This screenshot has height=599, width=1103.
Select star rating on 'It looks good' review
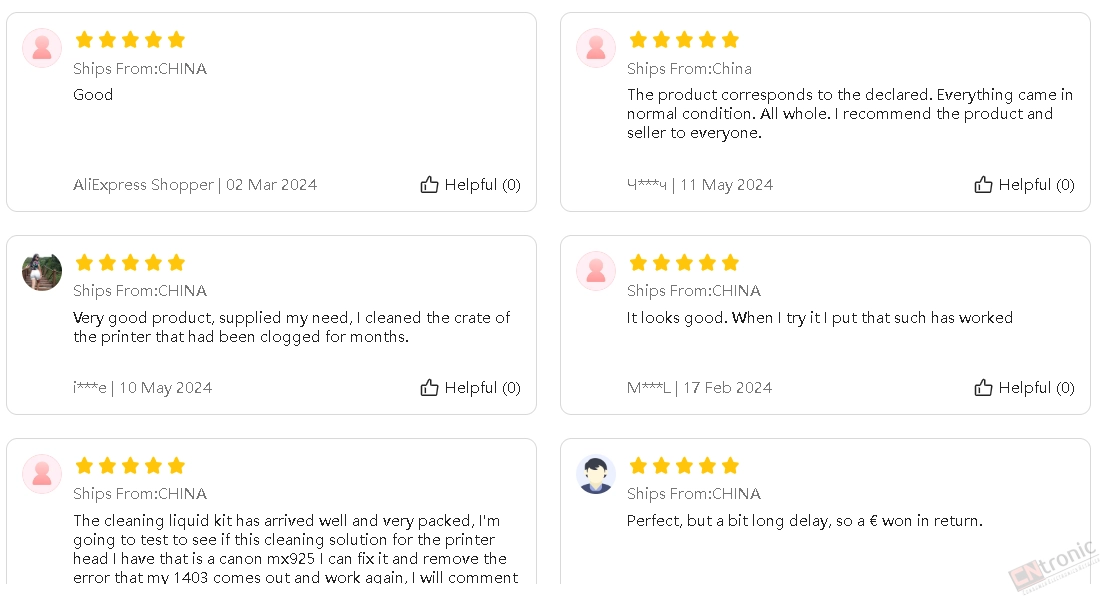(x=684, y=263)
